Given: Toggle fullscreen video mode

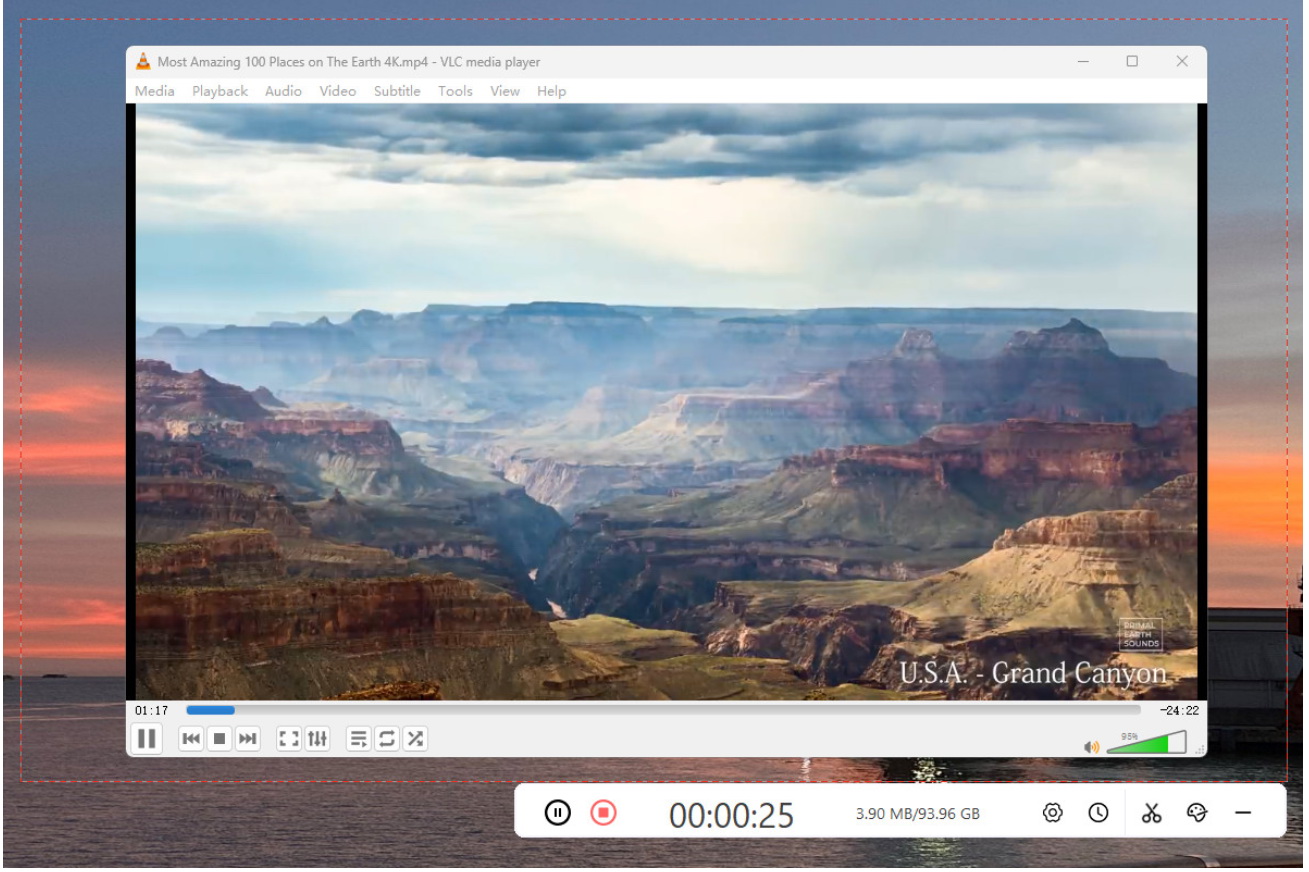Looking at the screenshot, I should tap(289, 739).
